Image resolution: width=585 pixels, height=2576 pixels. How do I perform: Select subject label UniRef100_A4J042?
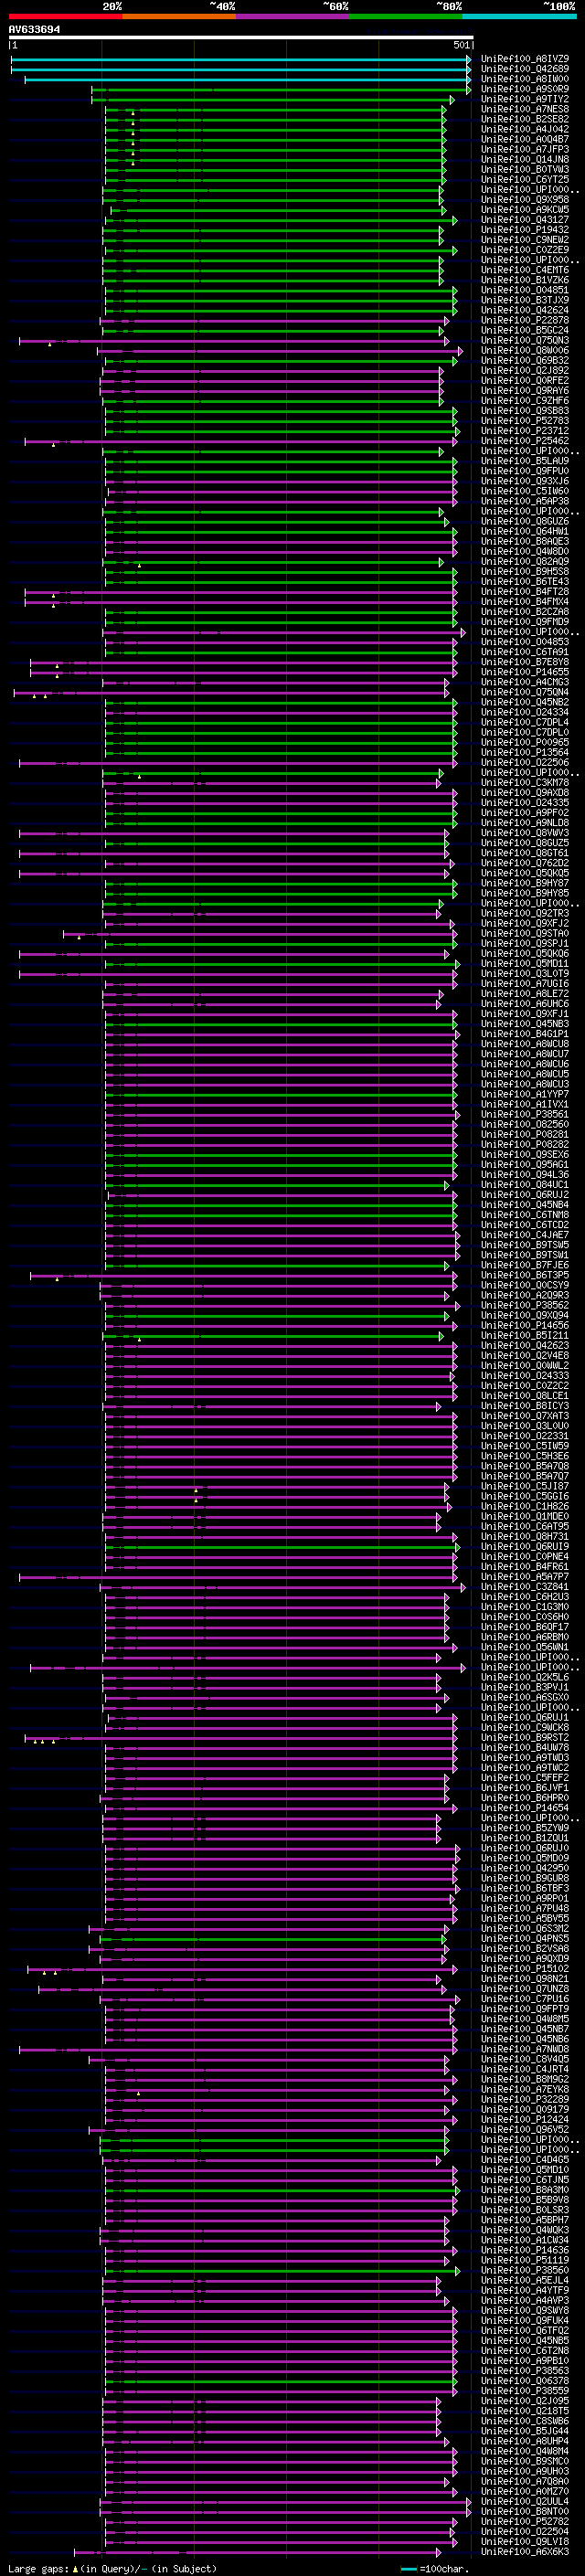point(525,129)
